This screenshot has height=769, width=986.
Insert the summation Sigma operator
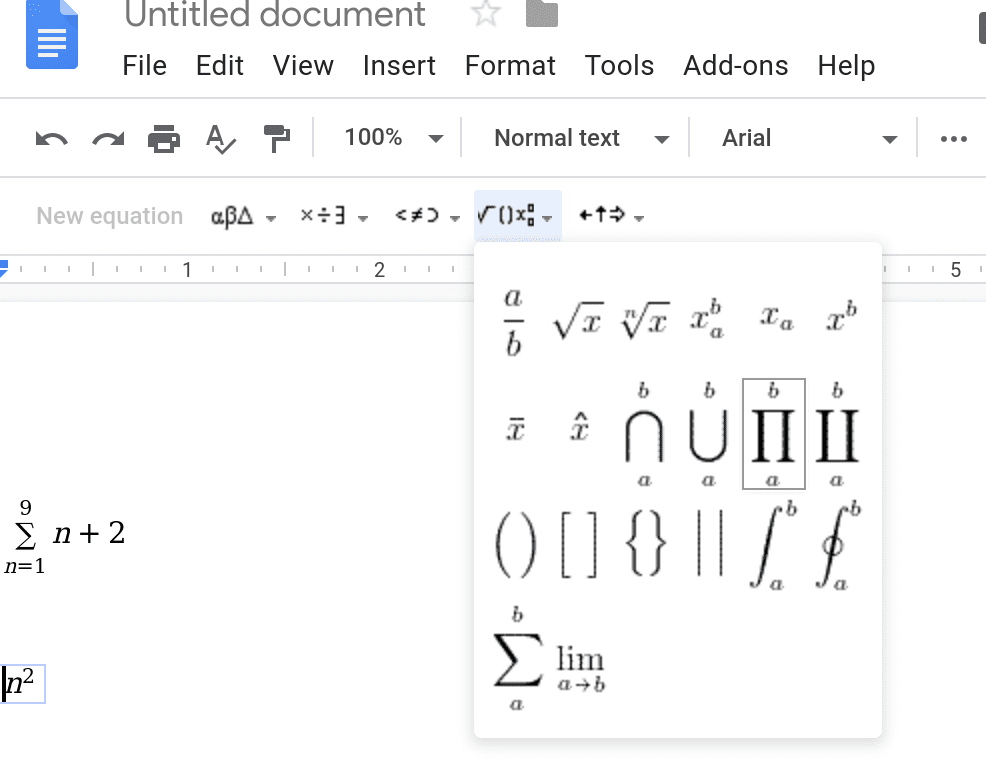point(517,660)
